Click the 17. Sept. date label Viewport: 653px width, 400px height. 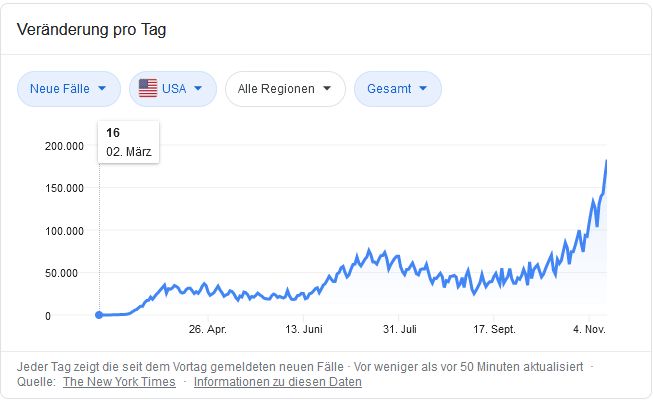(494, 329)
